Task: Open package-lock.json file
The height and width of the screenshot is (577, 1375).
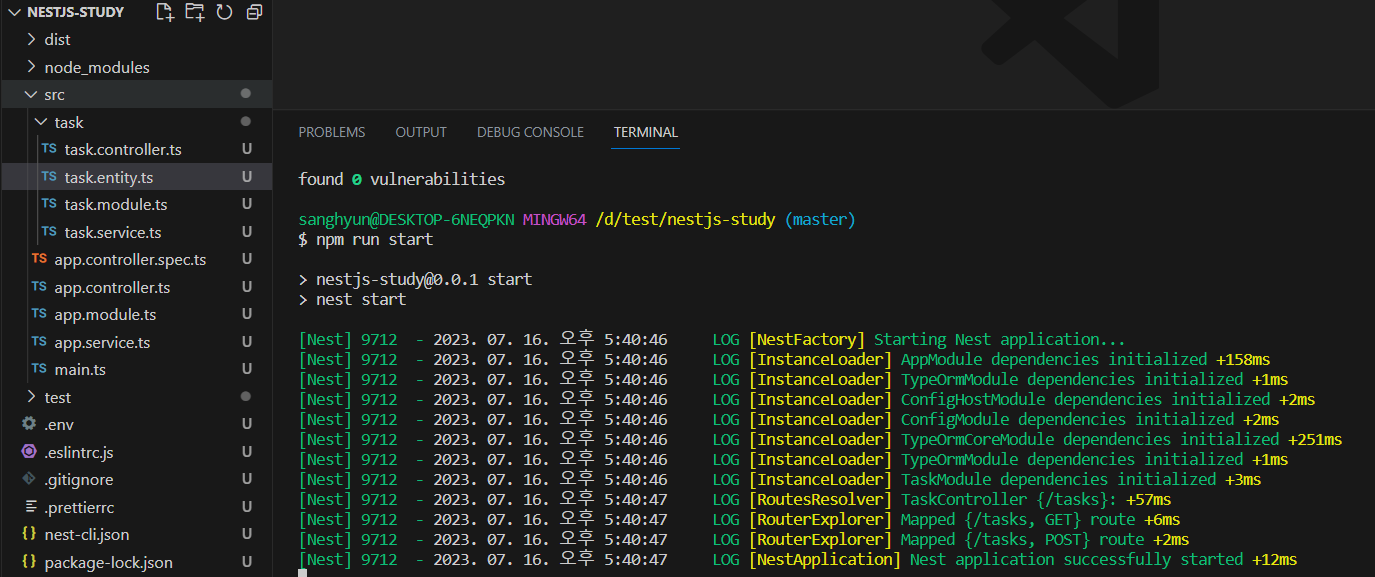Action: 108,562
